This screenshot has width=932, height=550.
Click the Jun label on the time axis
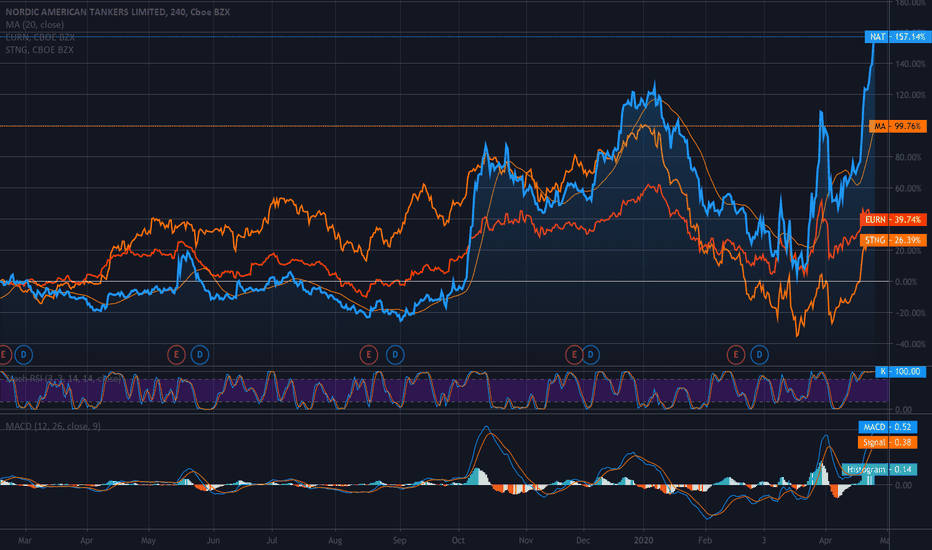[213, 540]
